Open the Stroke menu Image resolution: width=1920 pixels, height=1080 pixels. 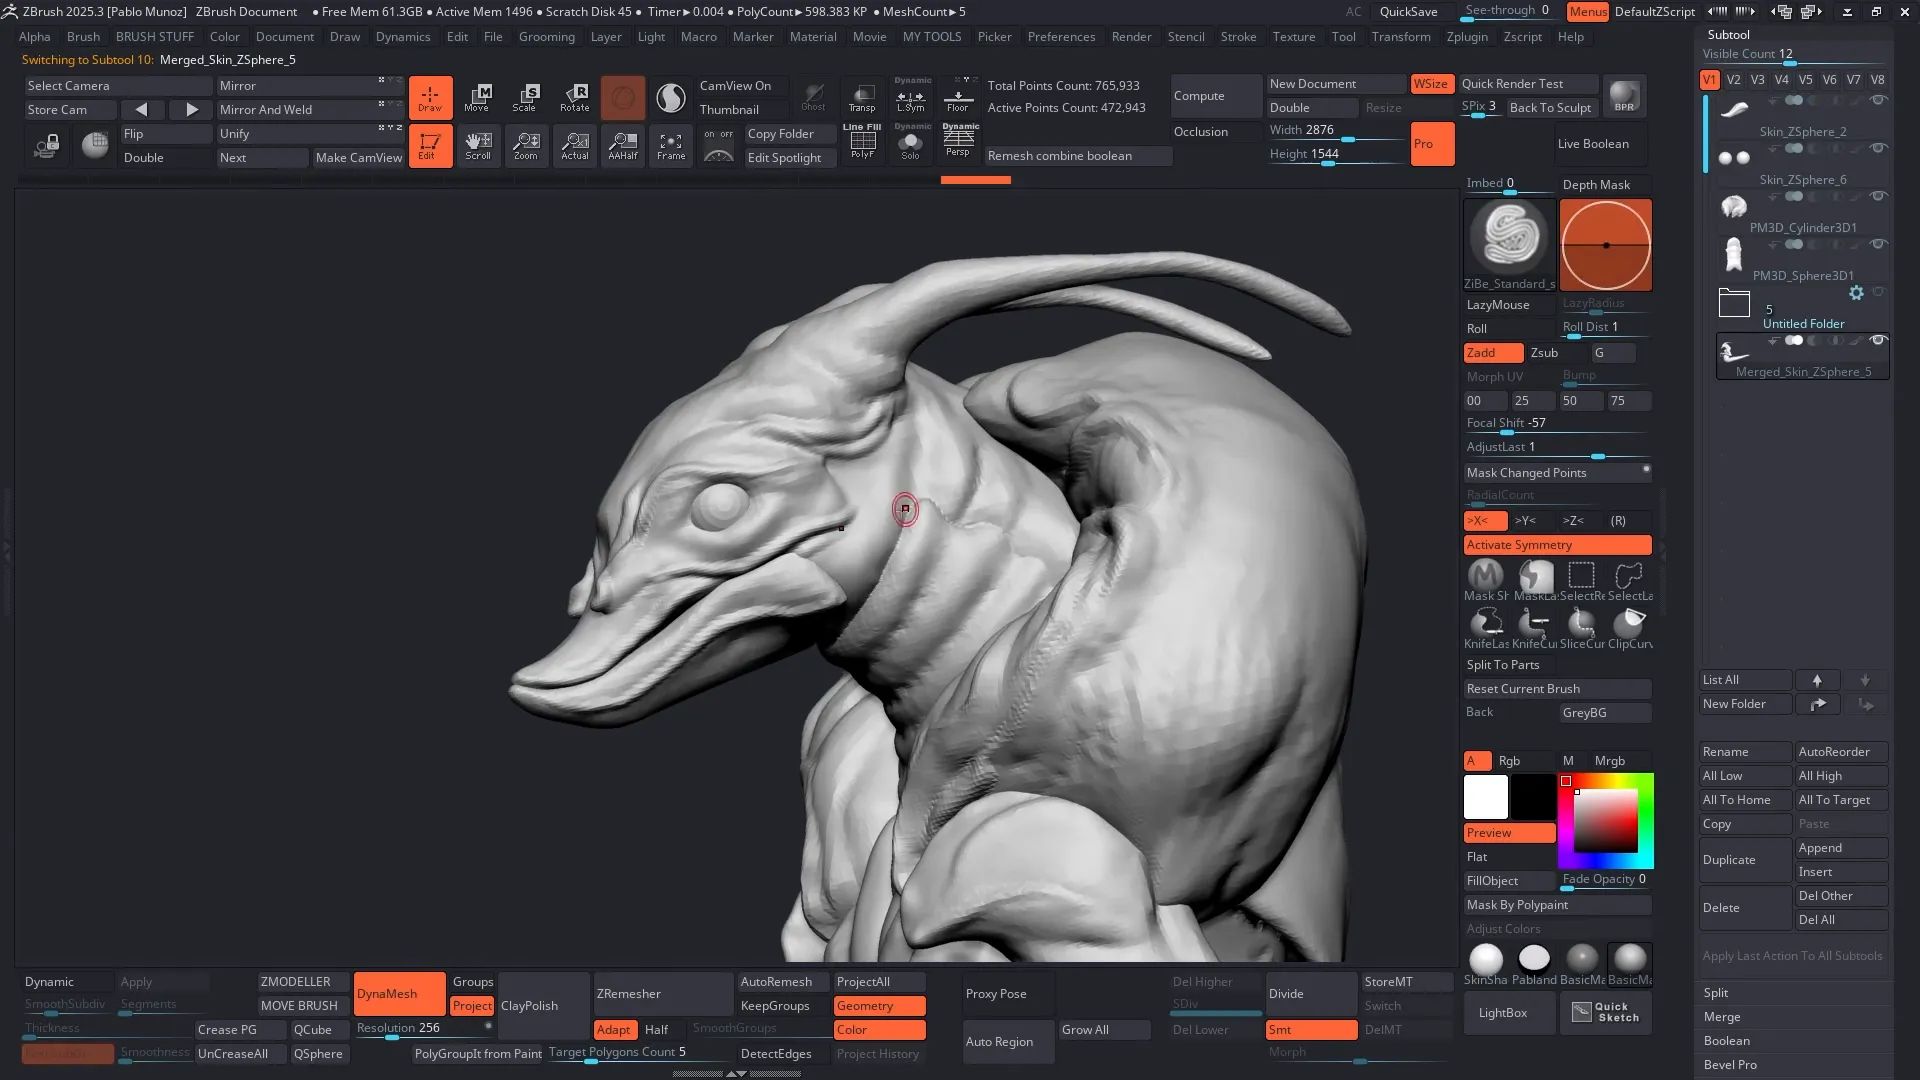point(1238,37)
